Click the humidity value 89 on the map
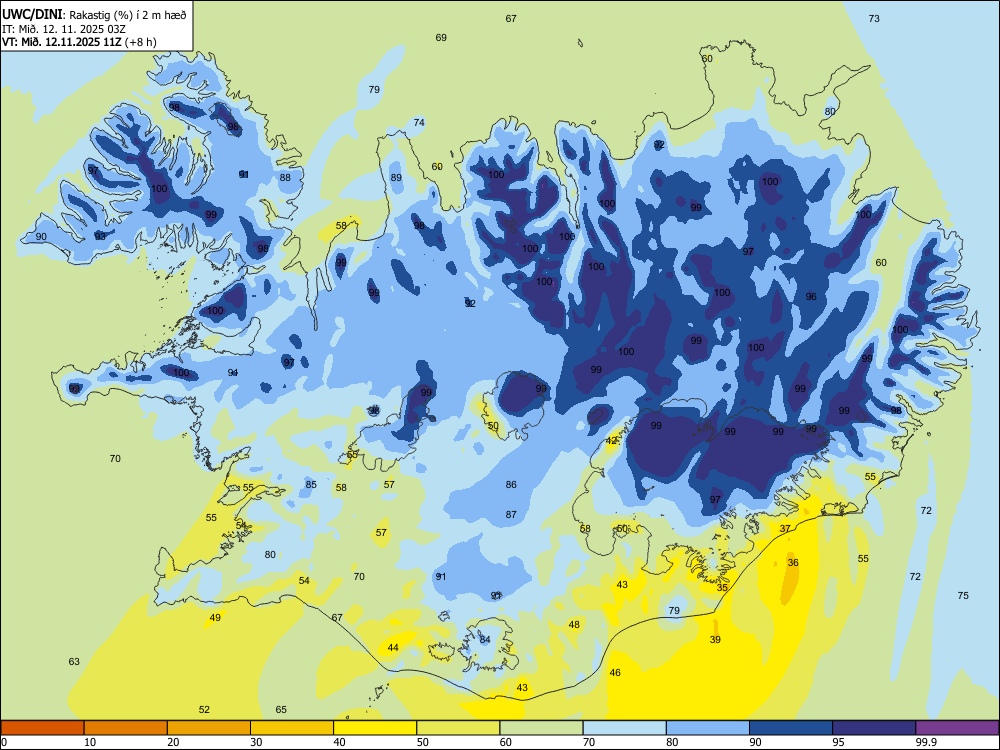 (x=397, y=178)
